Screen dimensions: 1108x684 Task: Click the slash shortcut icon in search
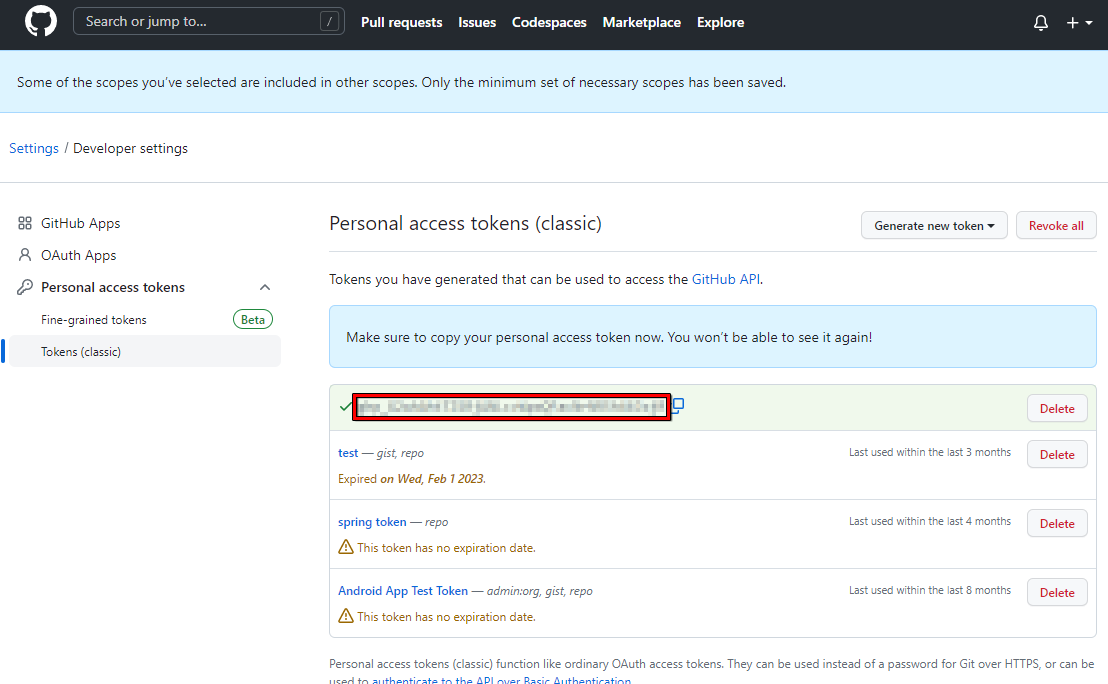pyautogui.click(x=329, y=21)
